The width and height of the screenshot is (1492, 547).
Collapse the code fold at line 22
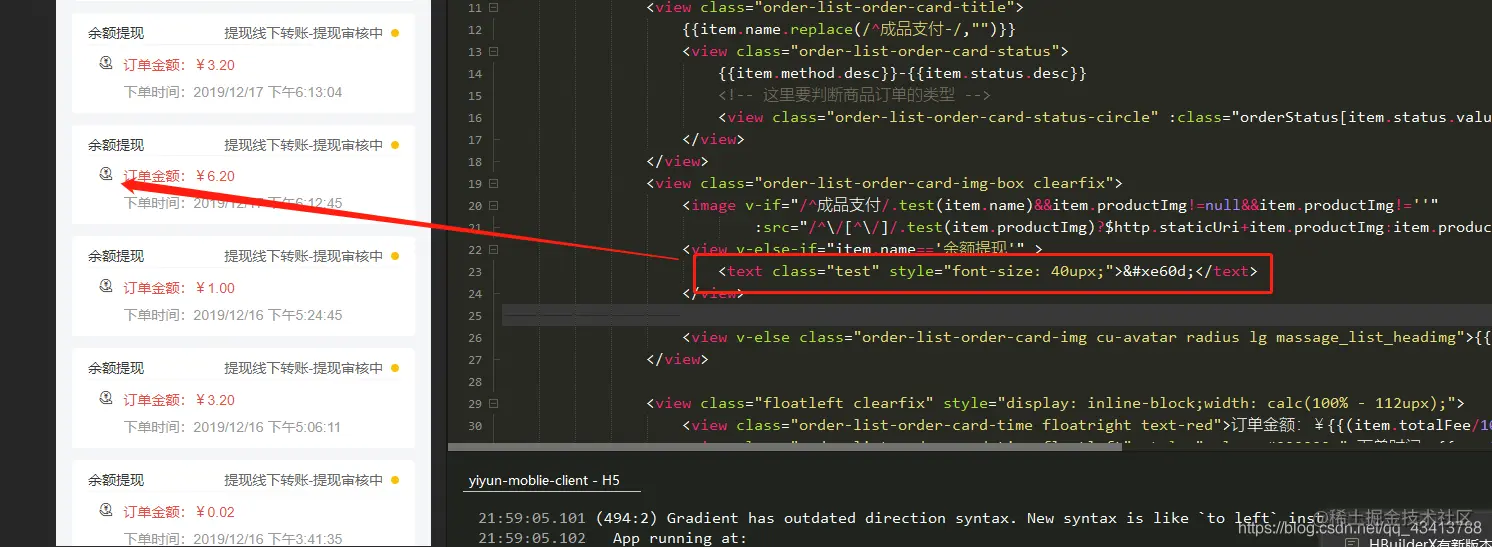tap(494, 250)
